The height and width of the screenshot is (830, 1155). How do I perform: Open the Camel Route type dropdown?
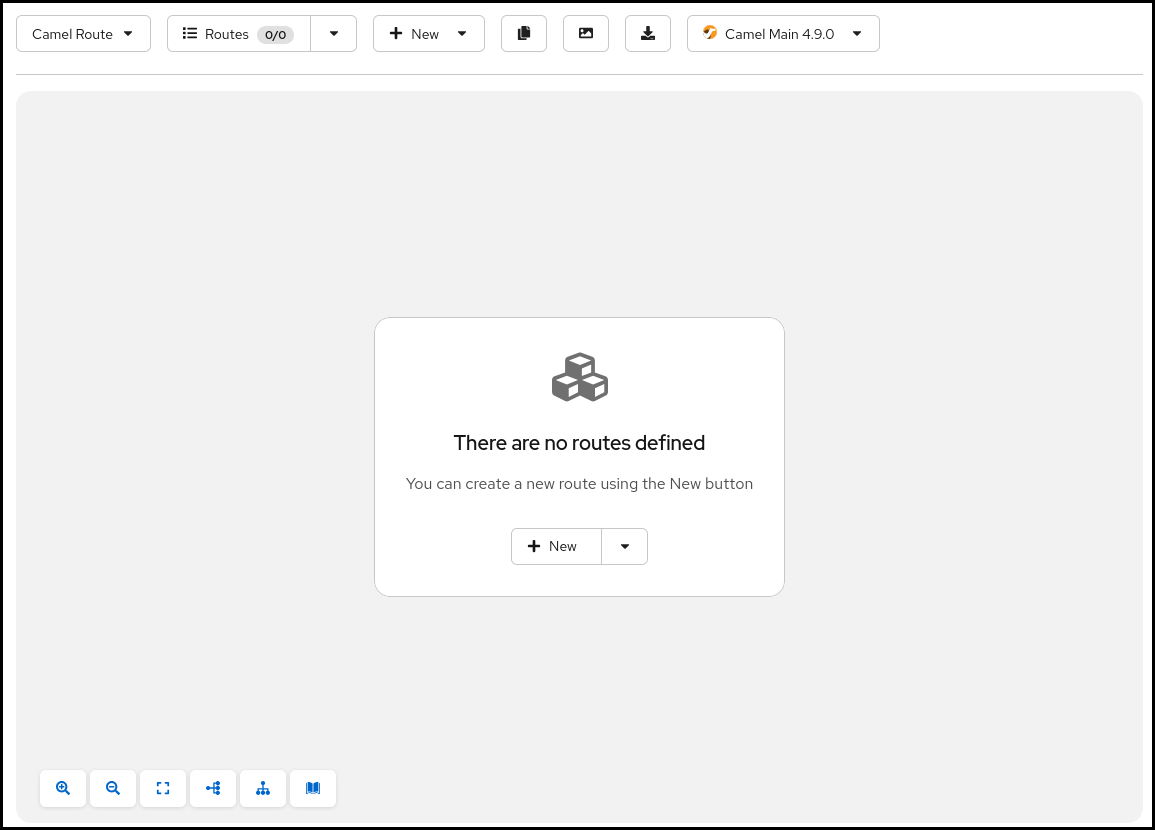point(83,34)
